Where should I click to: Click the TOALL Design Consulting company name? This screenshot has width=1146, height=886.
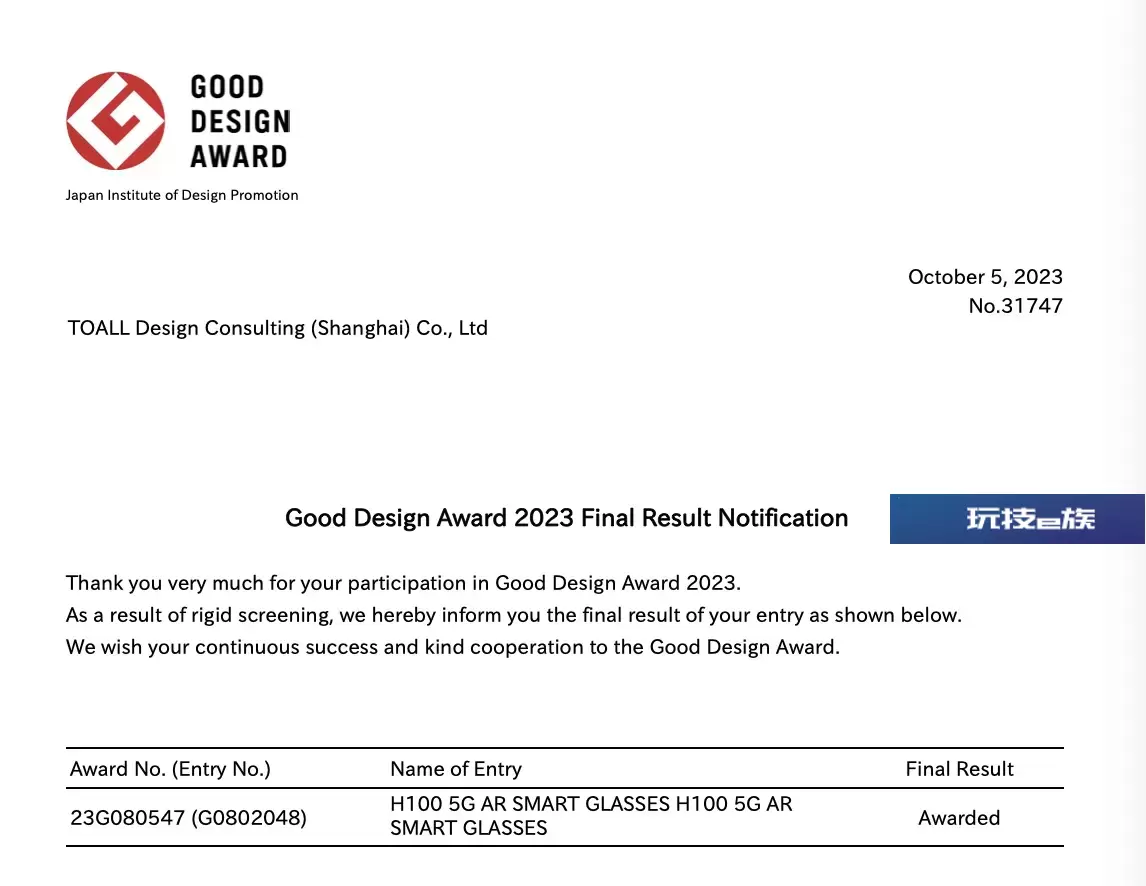tap(277, 328)
